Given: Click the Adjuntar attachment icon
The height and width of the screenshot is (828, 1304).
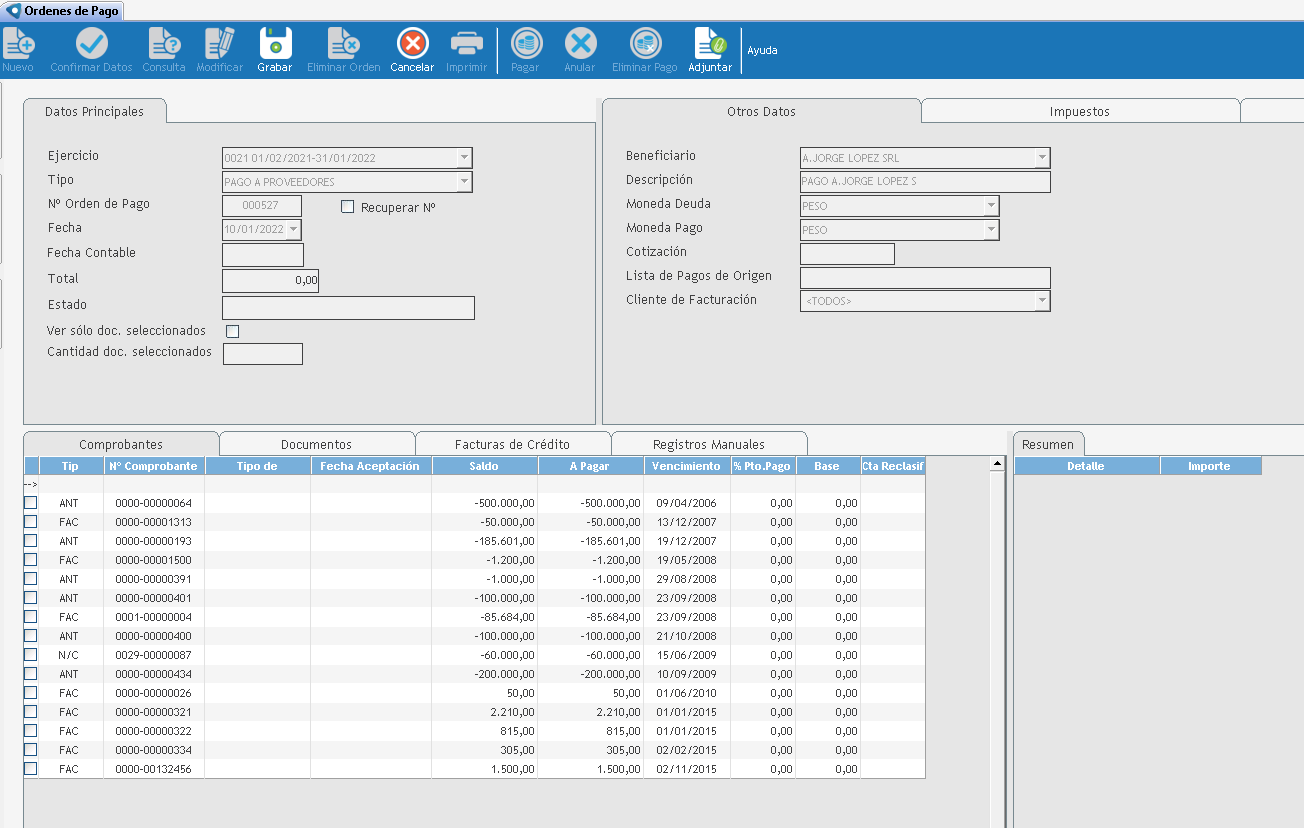Looking at the screenshot, I should coord(709,44).
